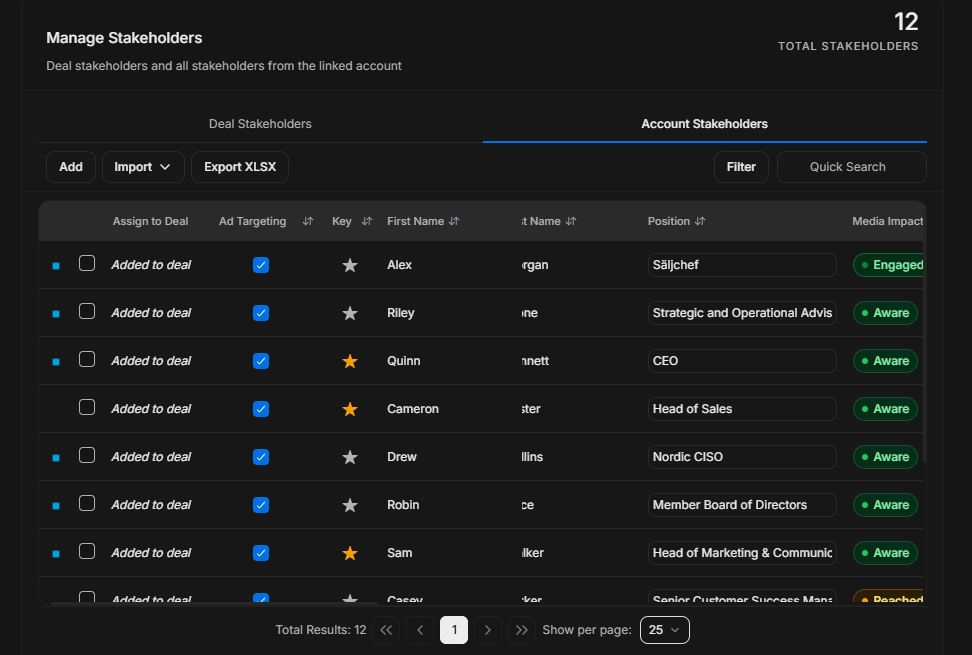Viewport: 972px width, 655px height.
Task: Click Added to deal for Robin
Action: 151,505
